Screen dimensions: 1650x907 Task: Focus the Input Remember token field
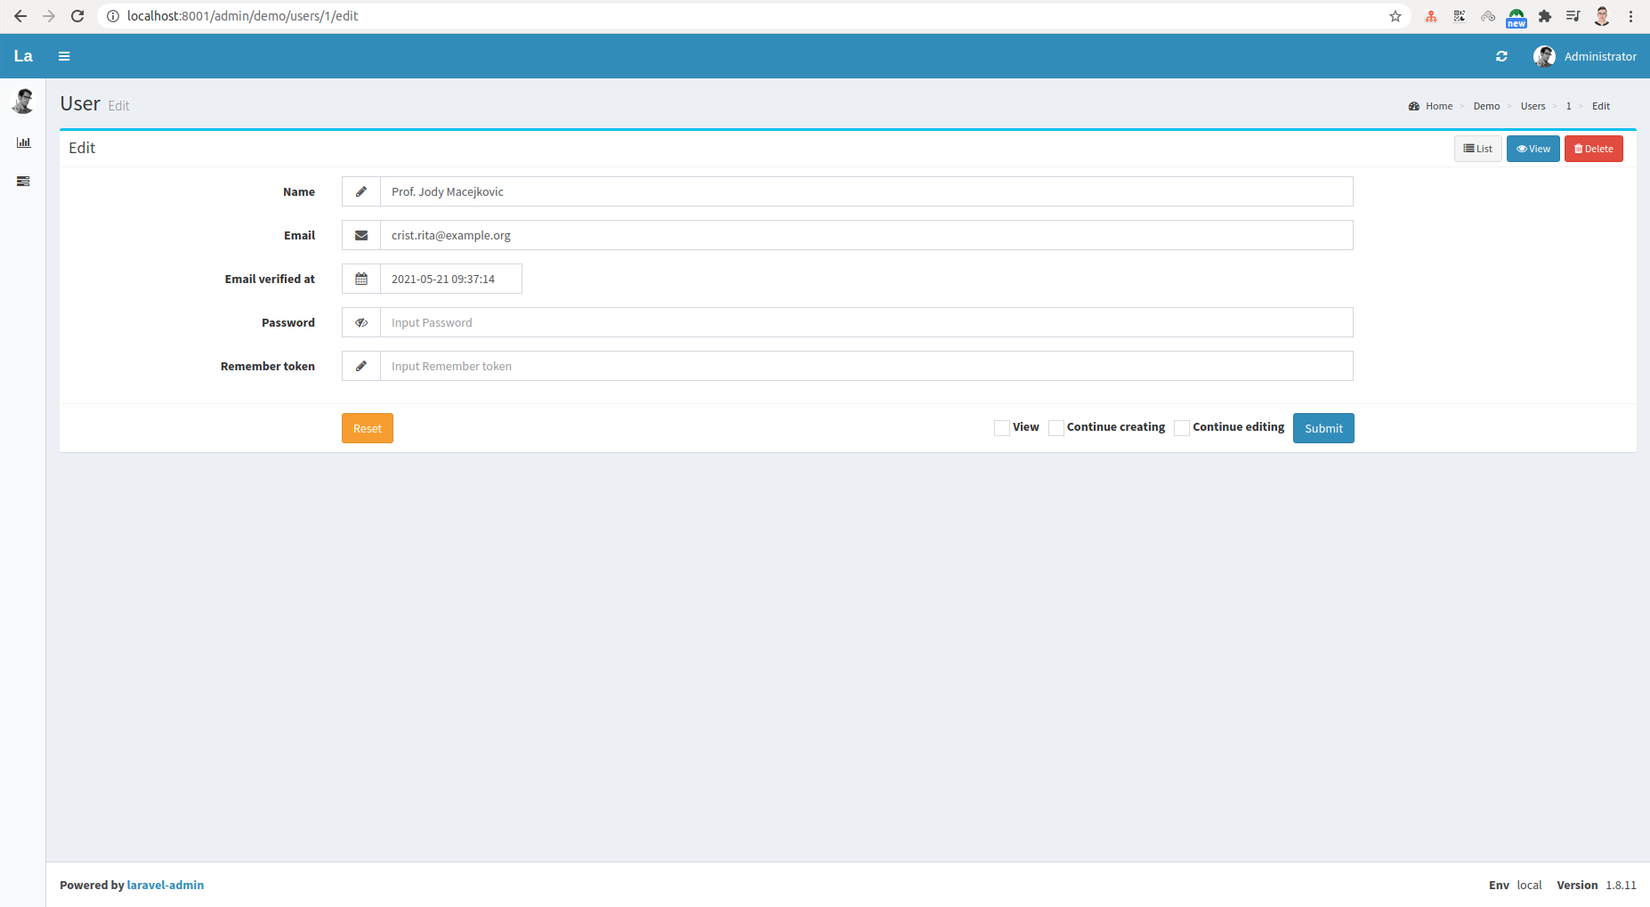coord(866,366)
